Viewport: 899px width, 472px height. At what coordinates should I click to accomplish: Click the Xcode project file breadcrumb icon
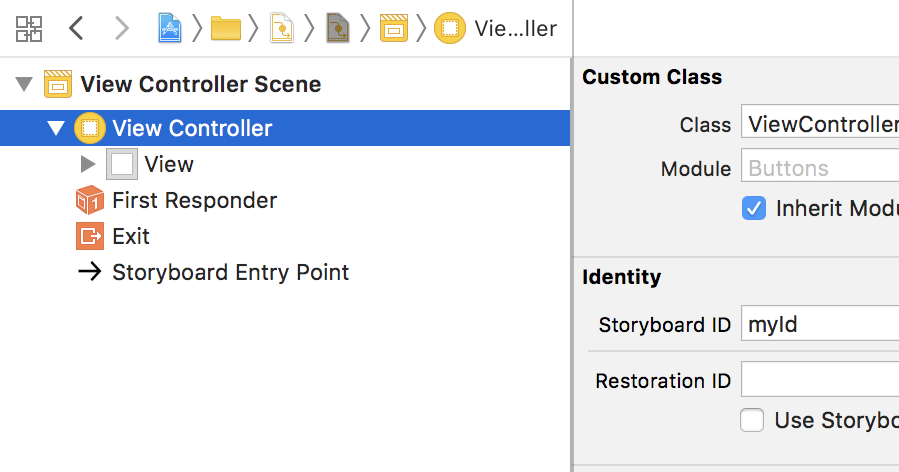coord(169,28)
